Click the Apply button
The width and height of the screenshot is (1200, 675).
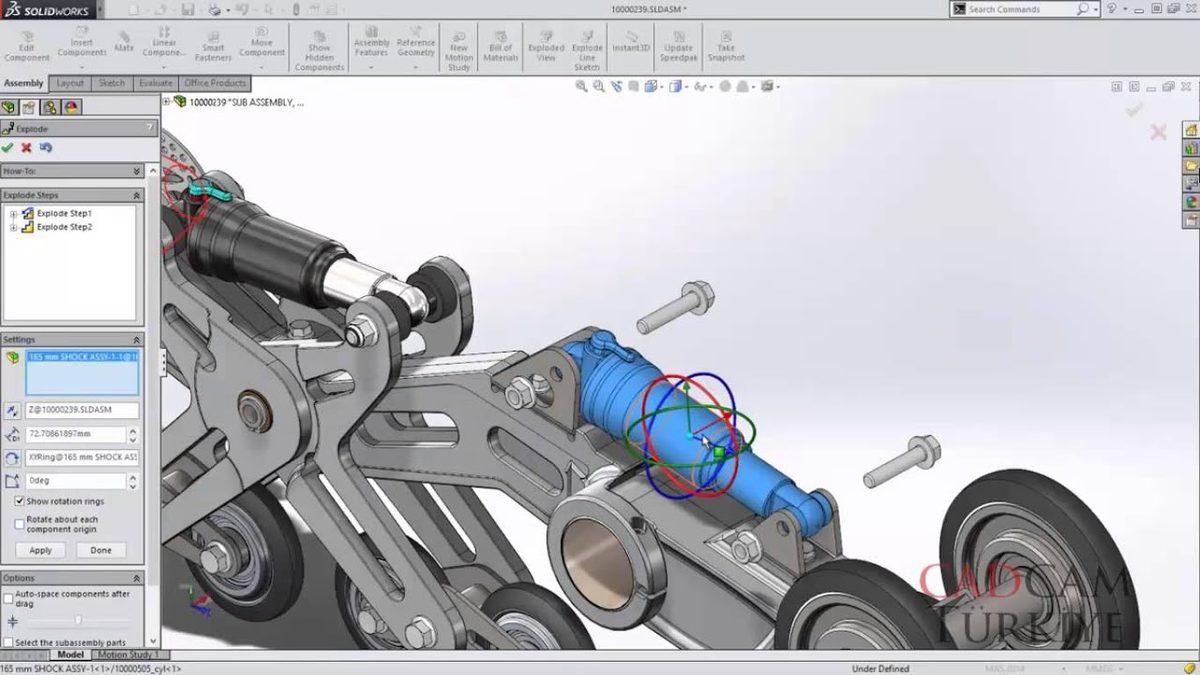(x=41, y=549)
